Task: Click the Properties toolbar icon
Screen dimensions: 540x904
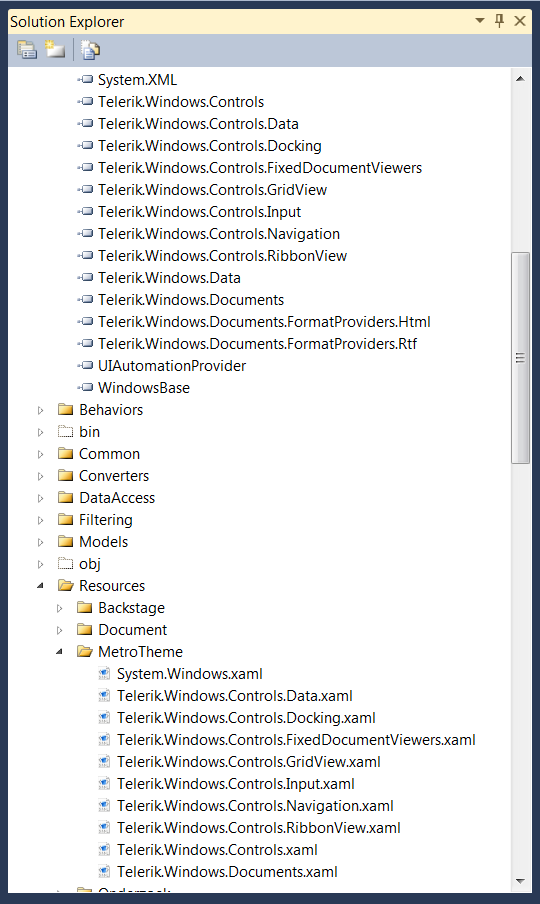Action: coord(27,50)
